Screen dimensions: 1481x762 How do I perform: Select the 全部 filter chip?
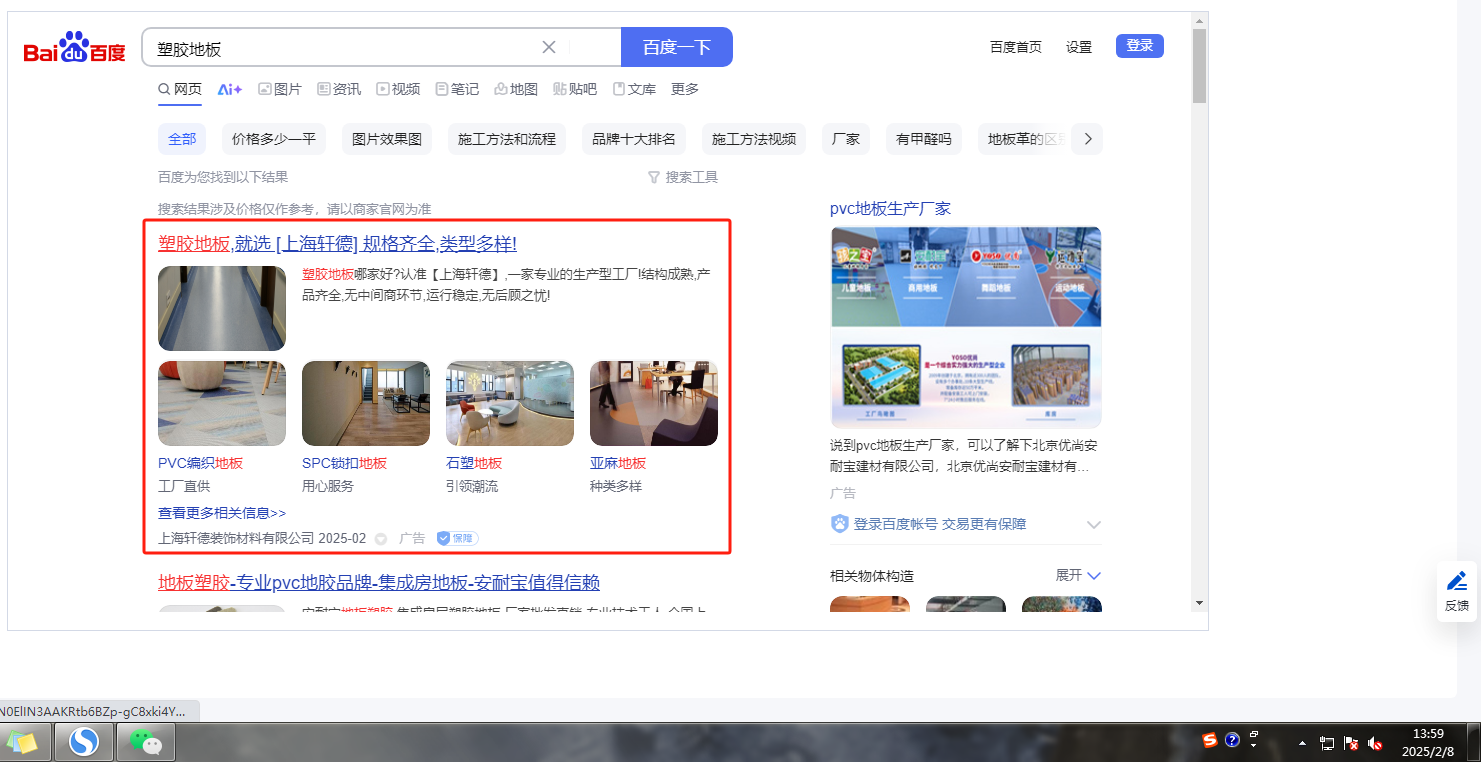coord(182,139)
